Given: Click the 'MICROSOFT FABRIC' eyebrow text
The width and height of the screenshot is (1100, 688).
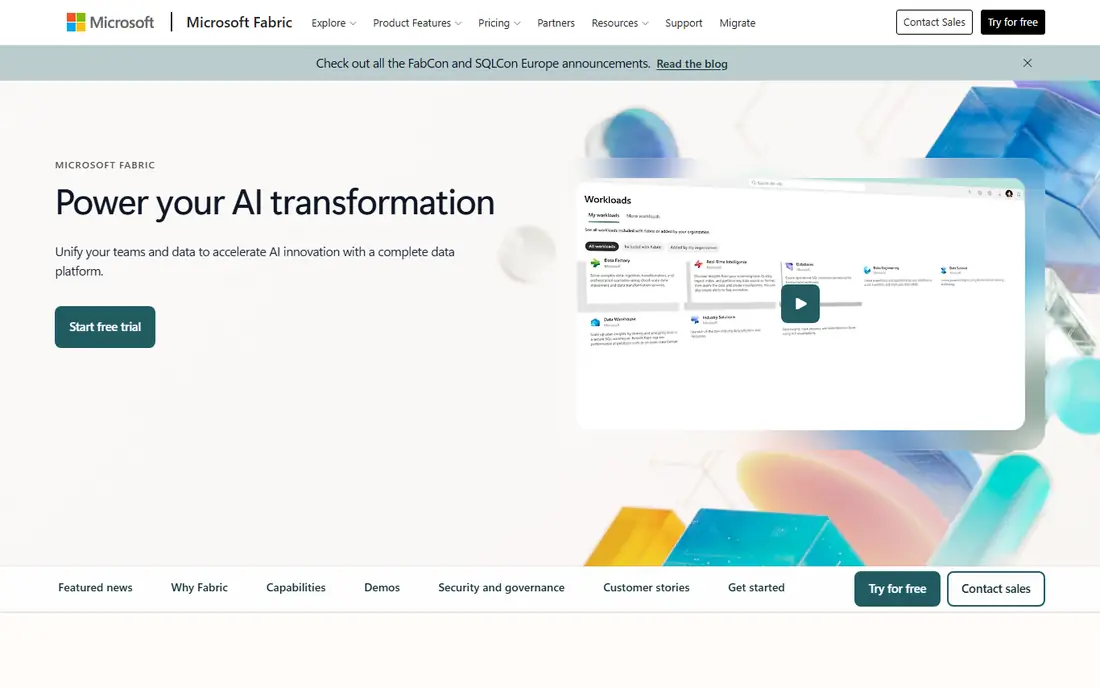Looking at the screenshot, I should click(x=105, y=166).
